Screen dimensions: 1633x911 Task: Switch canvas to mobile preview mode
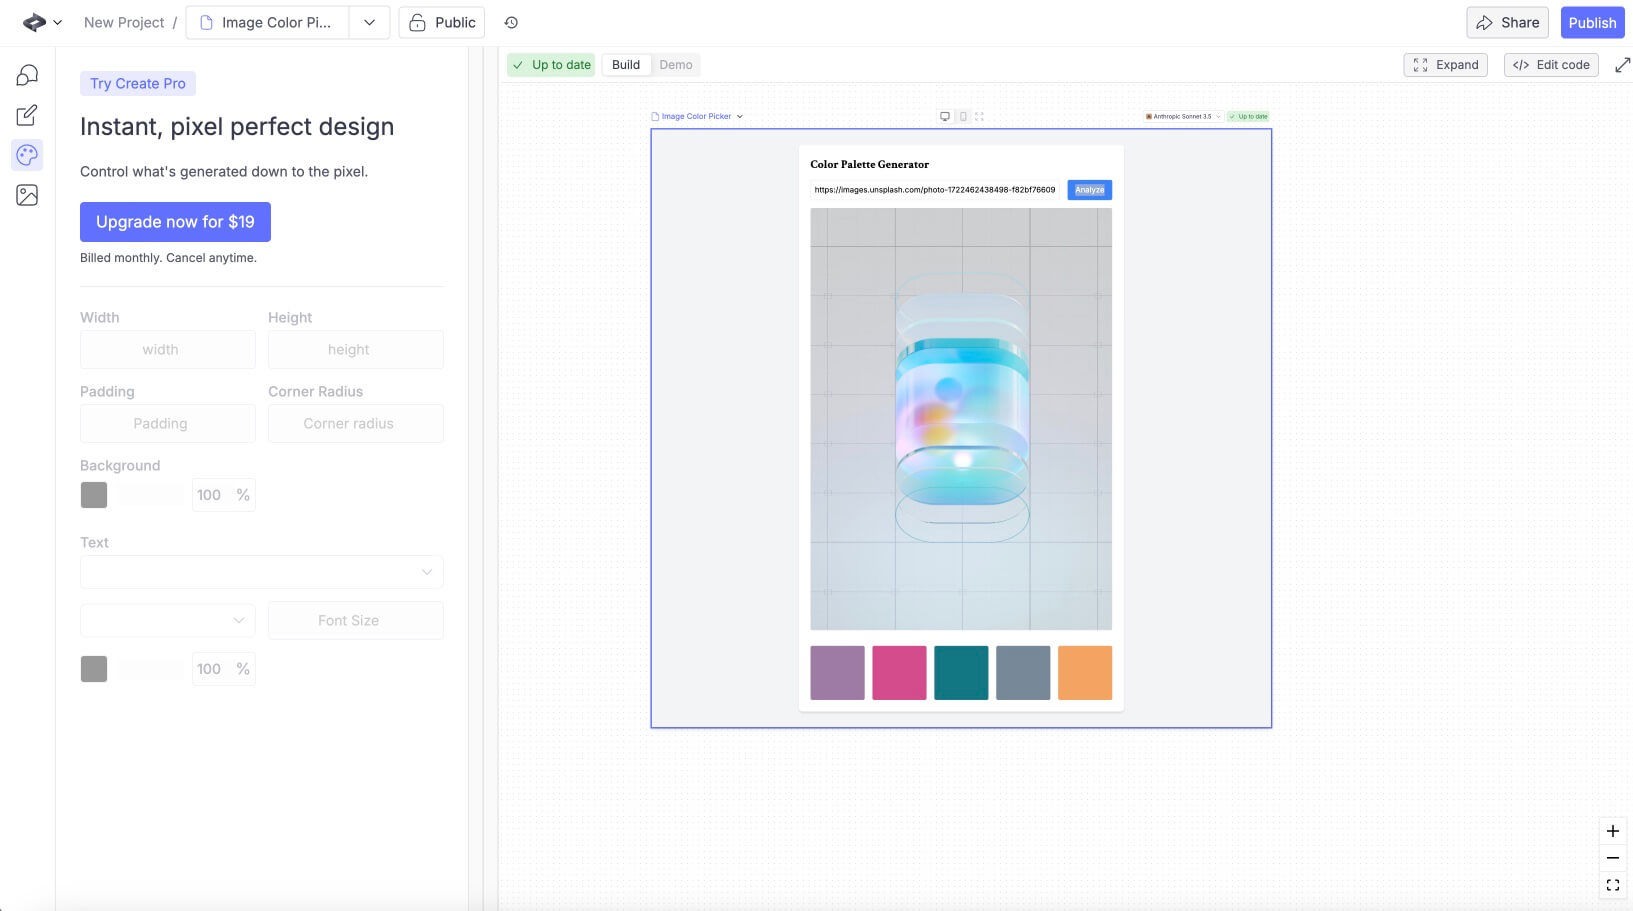pyautogui.click(x=963, y=116)
